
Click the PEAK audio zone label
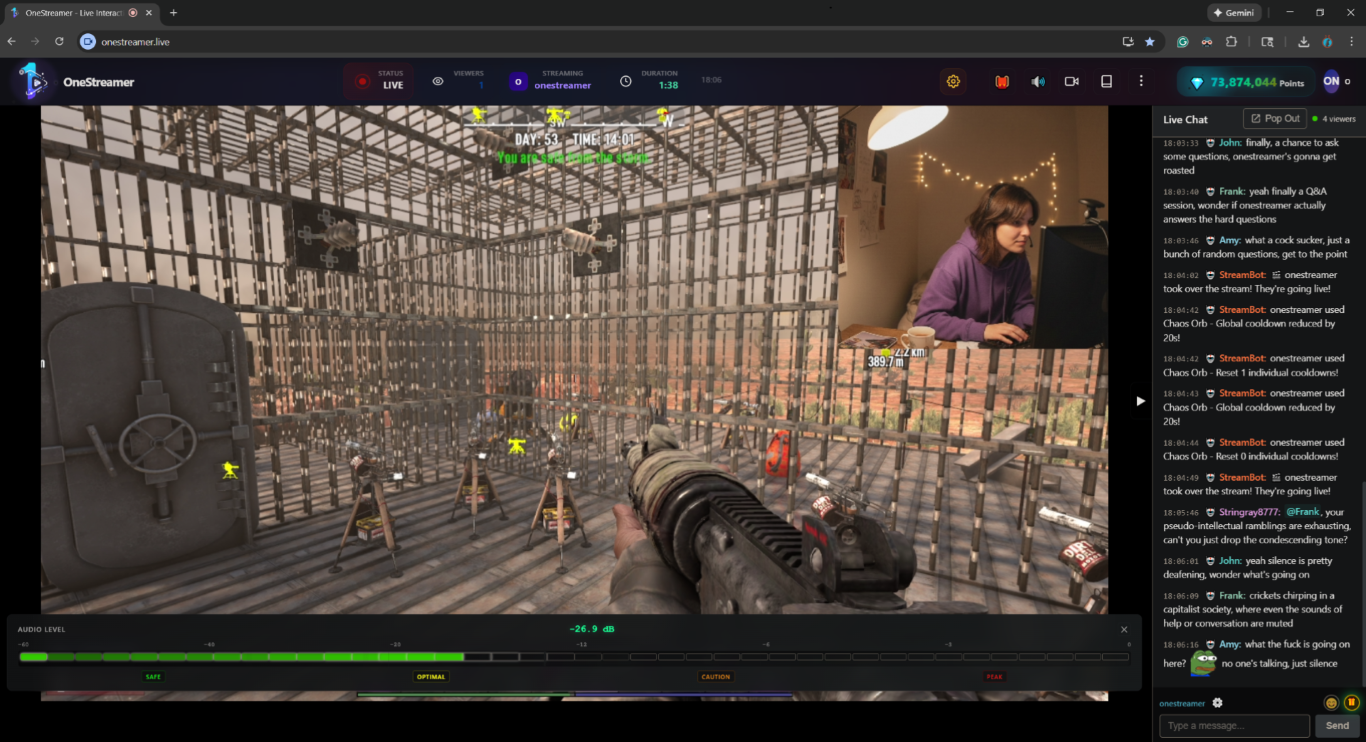995,677
